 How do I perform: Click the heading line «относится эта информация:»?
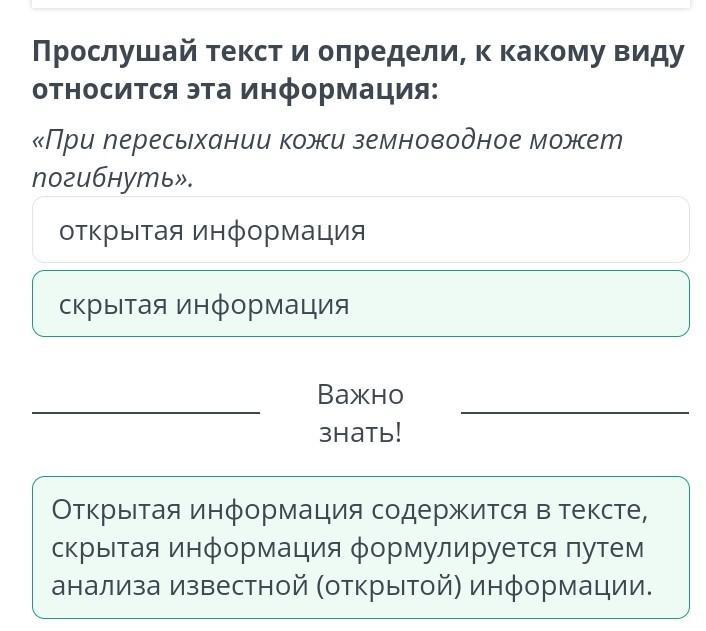pos(235,90)
